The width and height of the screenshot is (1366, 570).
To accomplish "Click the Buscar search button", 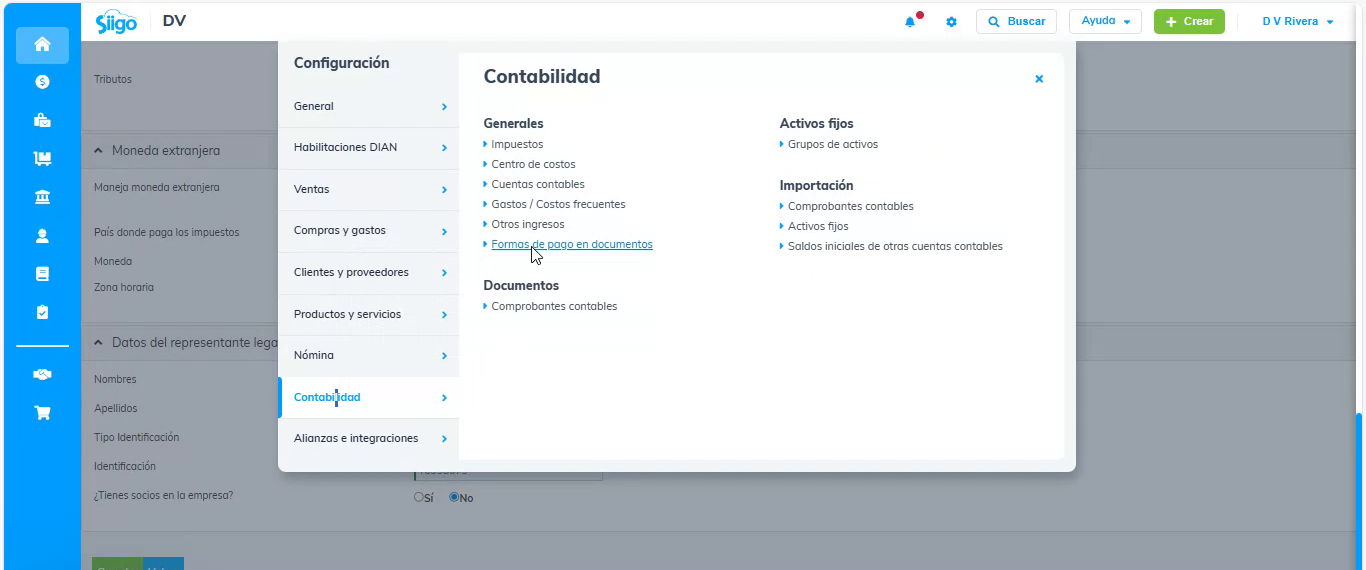I will click(1016, 21).
